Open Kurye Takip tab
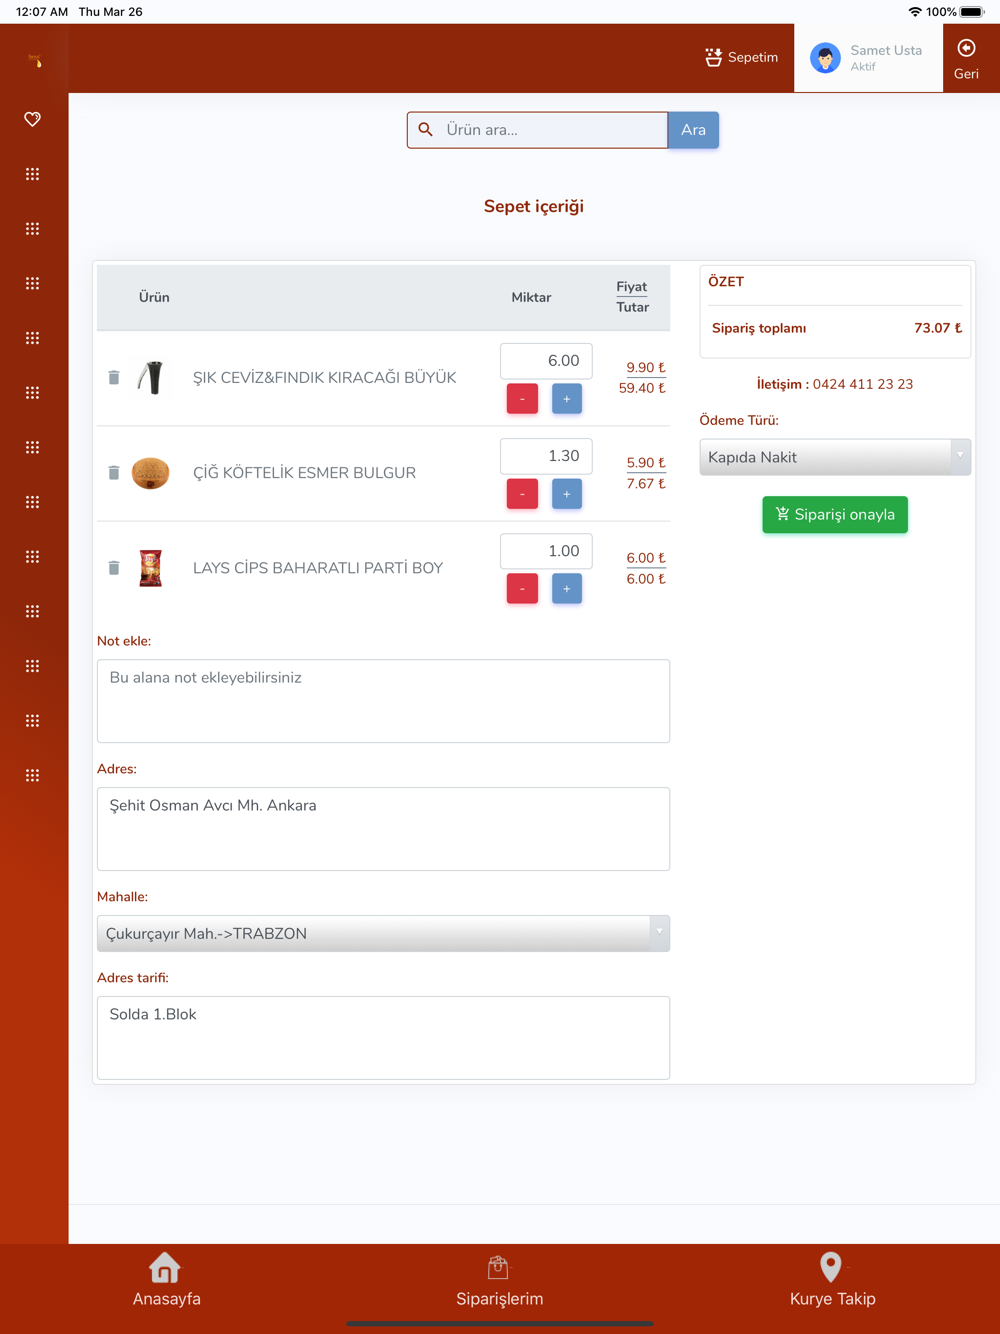Viewport: 1000px width, 1334px height. coord(832,1280)
